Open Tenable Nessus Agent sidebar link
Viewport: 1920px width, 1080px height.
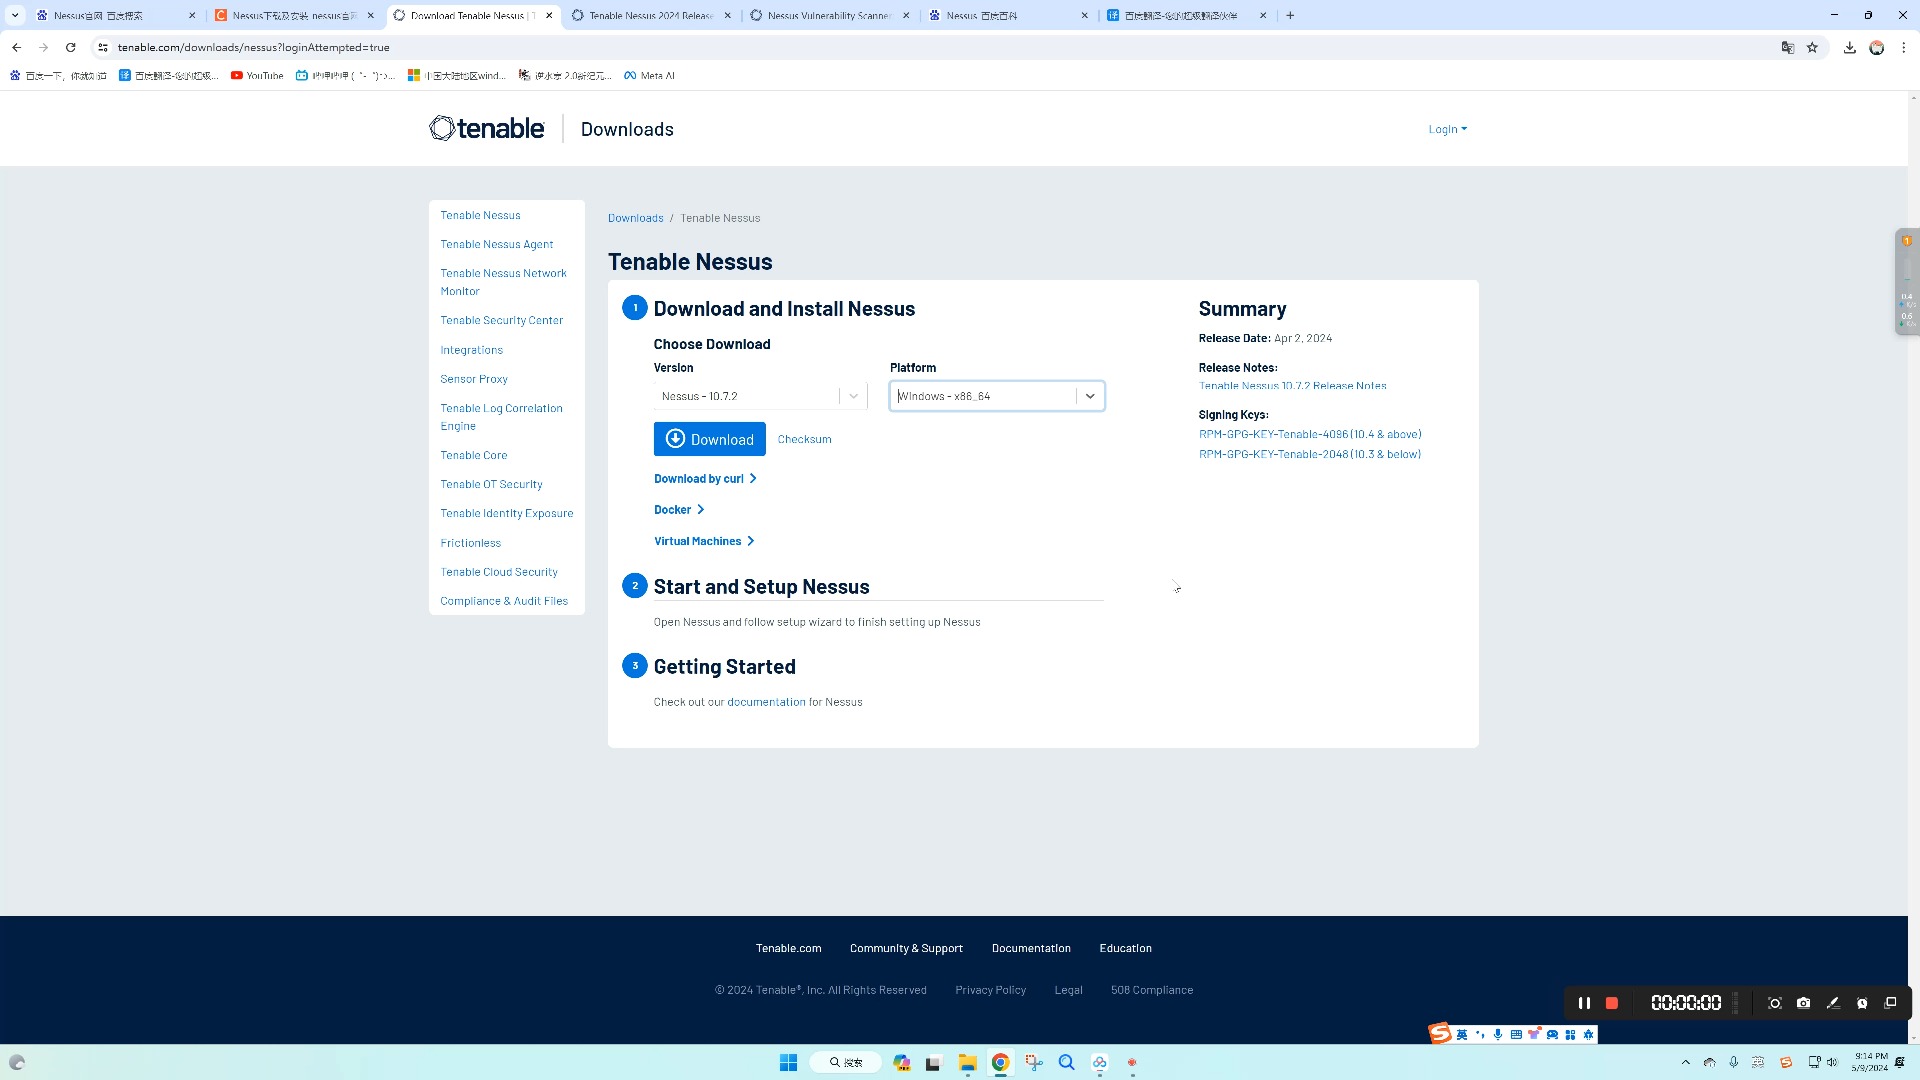498,244
